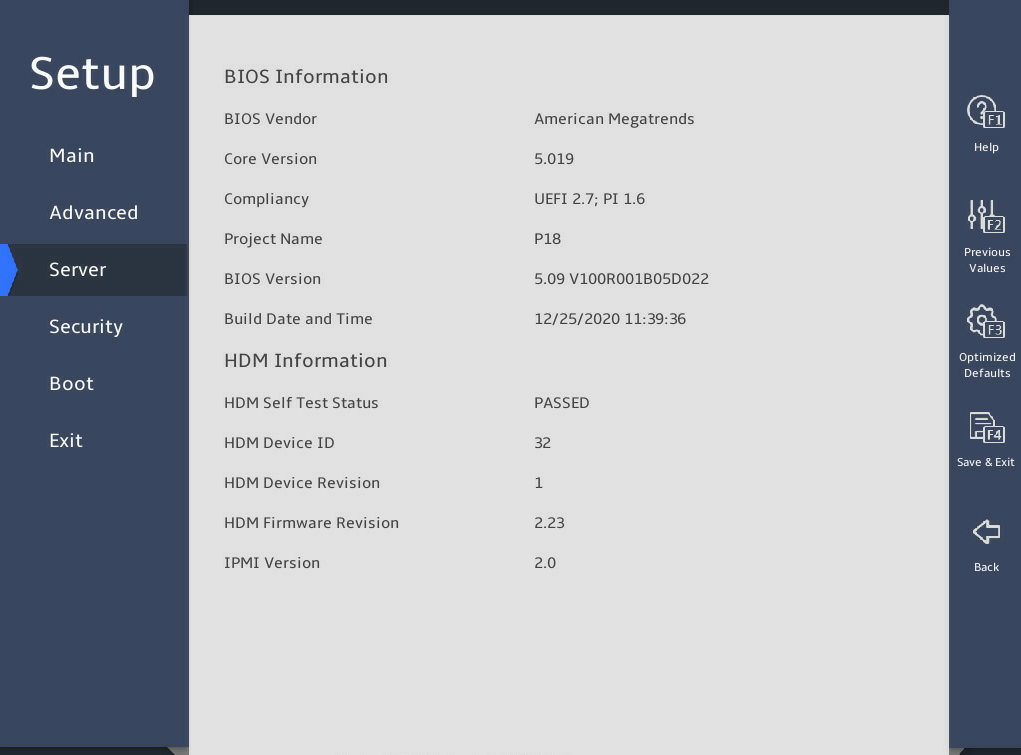Click the 12/25/2020 11:39:36 value

tap(609, 319)
